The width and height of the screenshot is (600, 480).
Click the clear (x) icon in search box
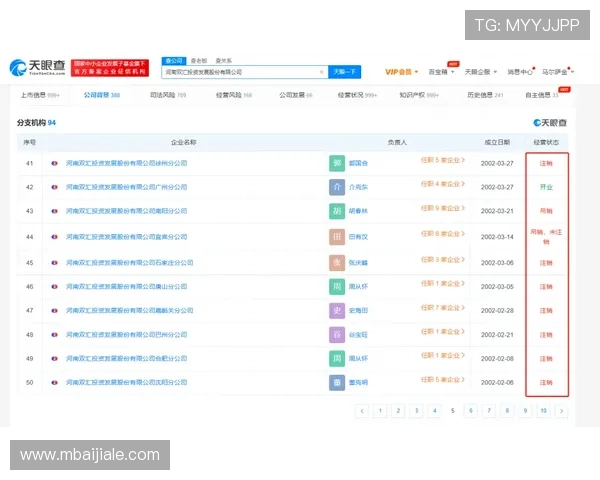(x=321, y=72)
